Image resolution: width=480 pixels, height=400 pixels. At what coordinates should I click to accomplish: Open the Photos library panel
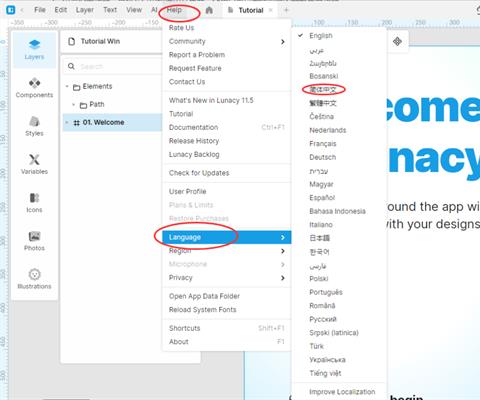pos(34,241)
